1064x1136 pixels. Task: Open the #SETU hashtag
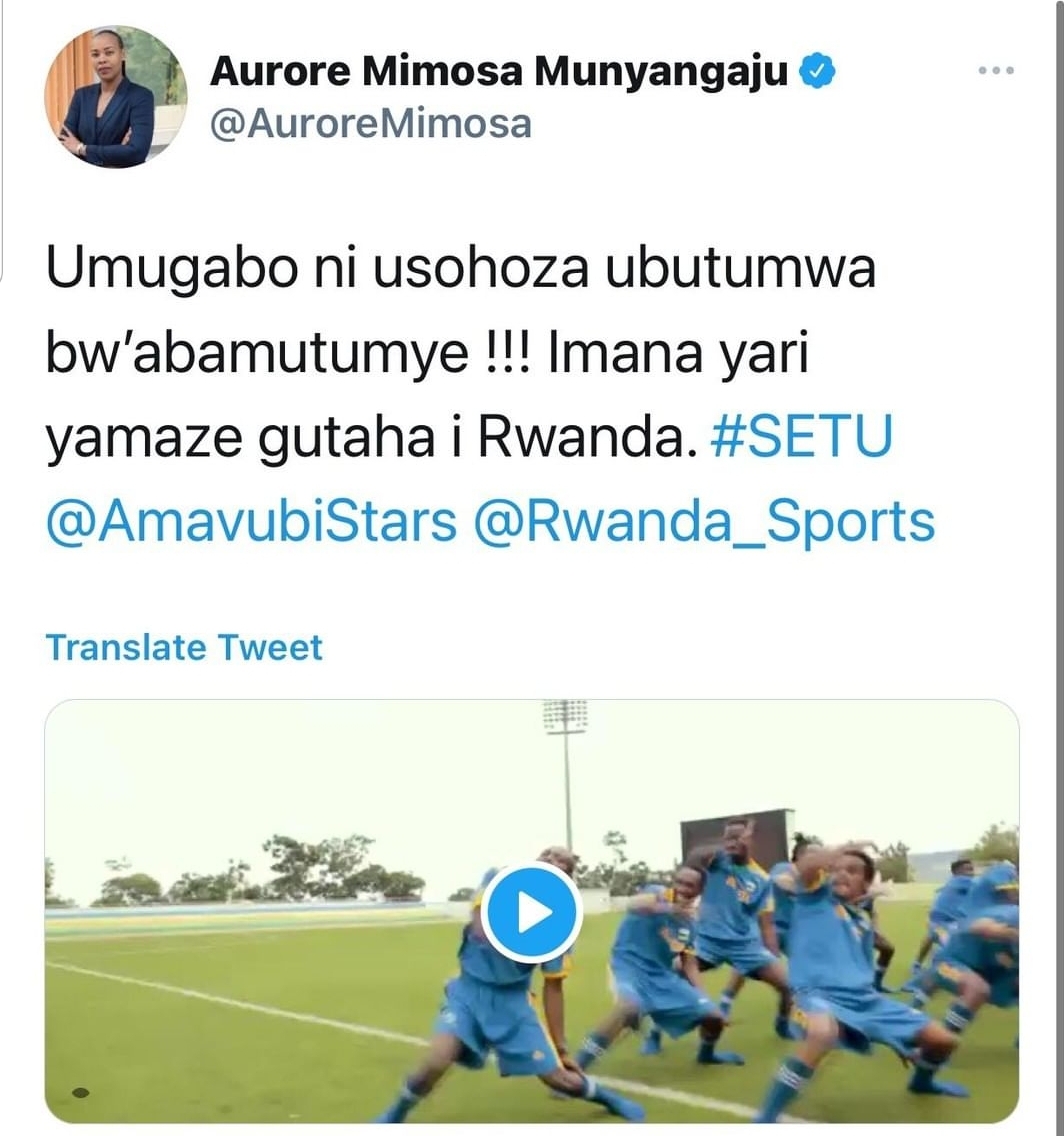(802, 436)
